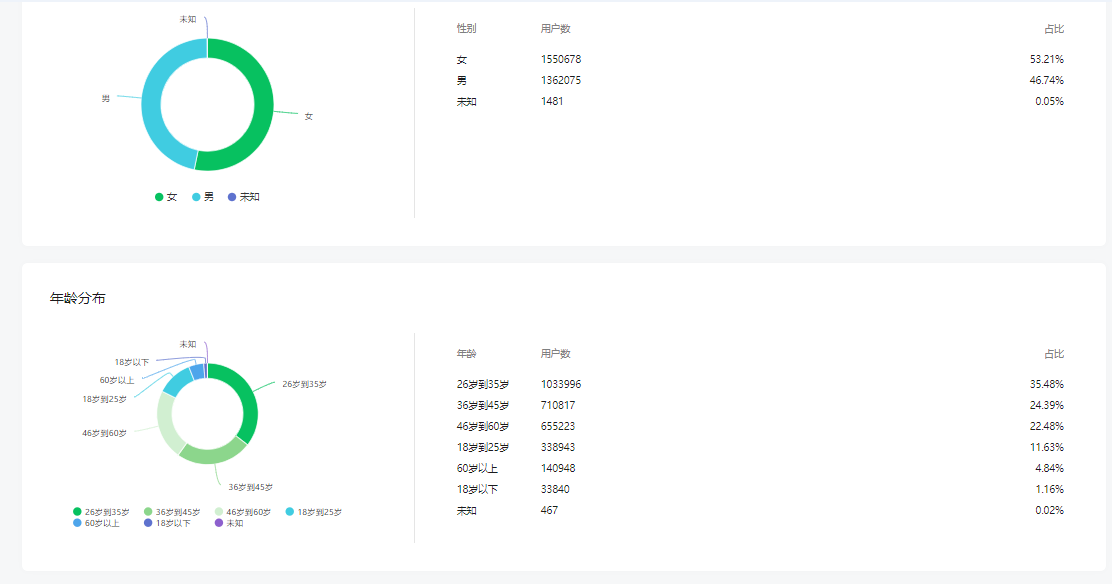Click the 0.02% percentage value
1112x584 pixels.
tap(1050, 510)
